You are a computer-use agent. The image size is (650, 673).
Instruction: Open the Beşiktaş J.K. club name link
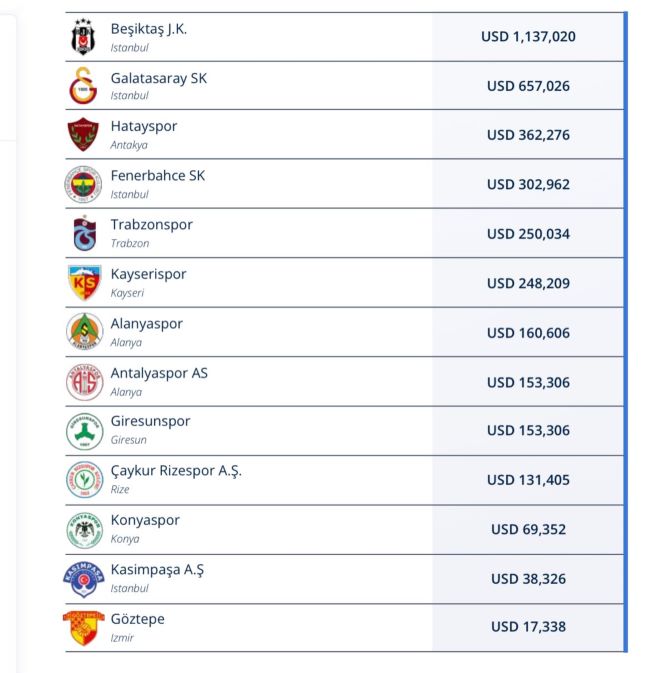(x=149, y=29)
